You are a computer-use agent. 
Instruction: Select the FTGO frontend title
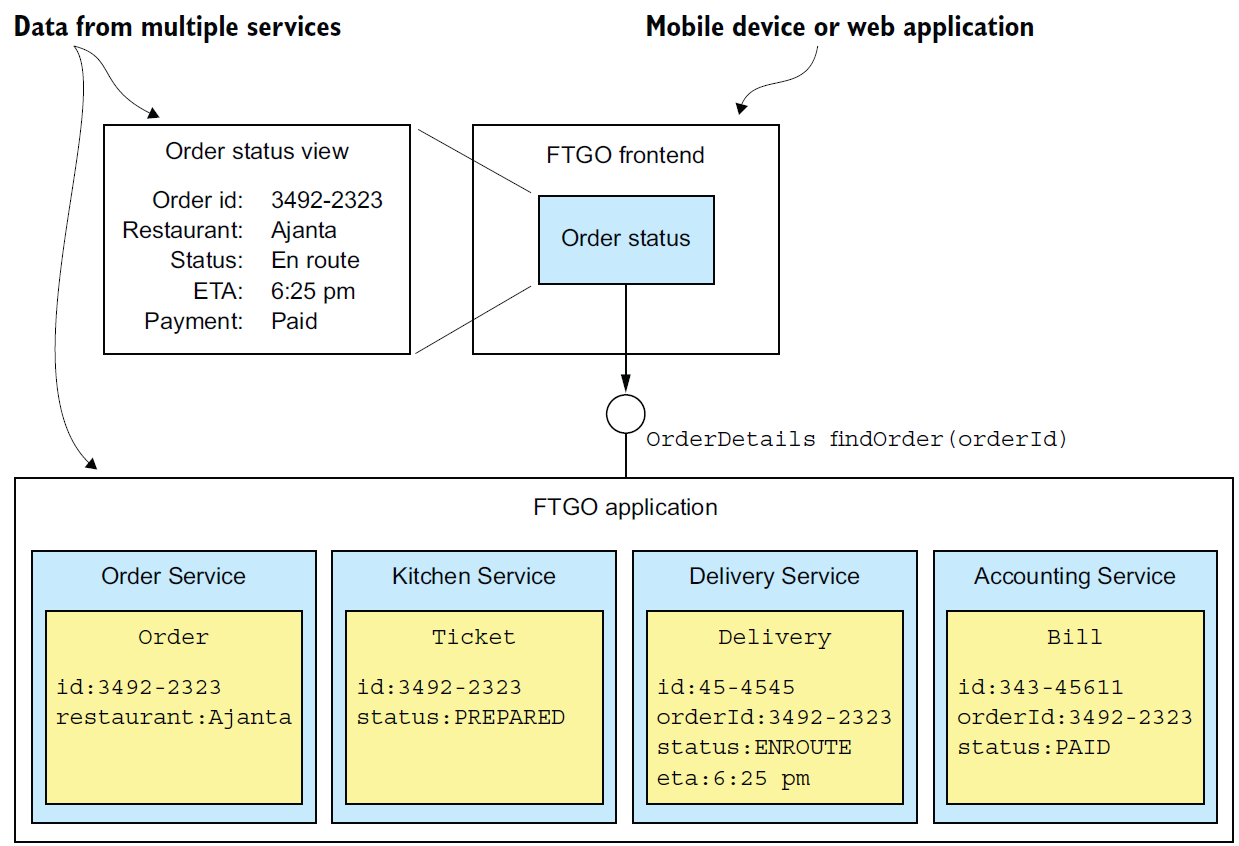pos(625,155)
